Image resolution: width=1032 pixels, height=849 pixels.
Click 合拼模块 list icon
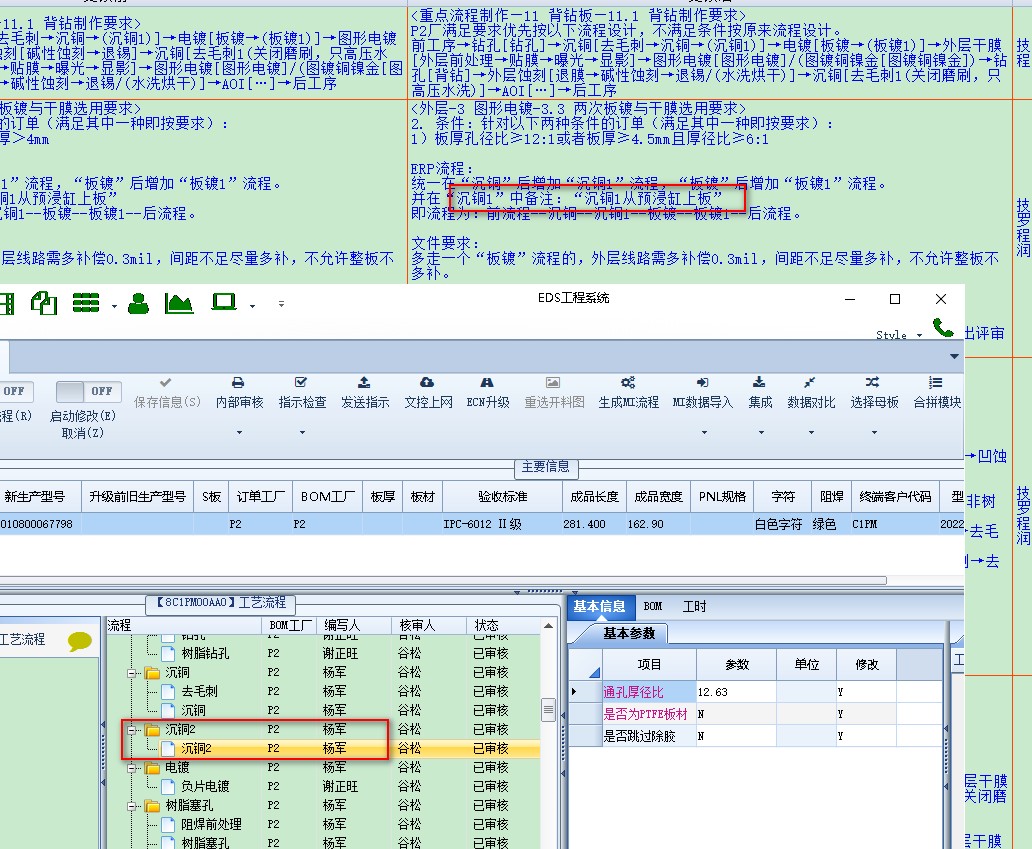[x=935, y=382]
